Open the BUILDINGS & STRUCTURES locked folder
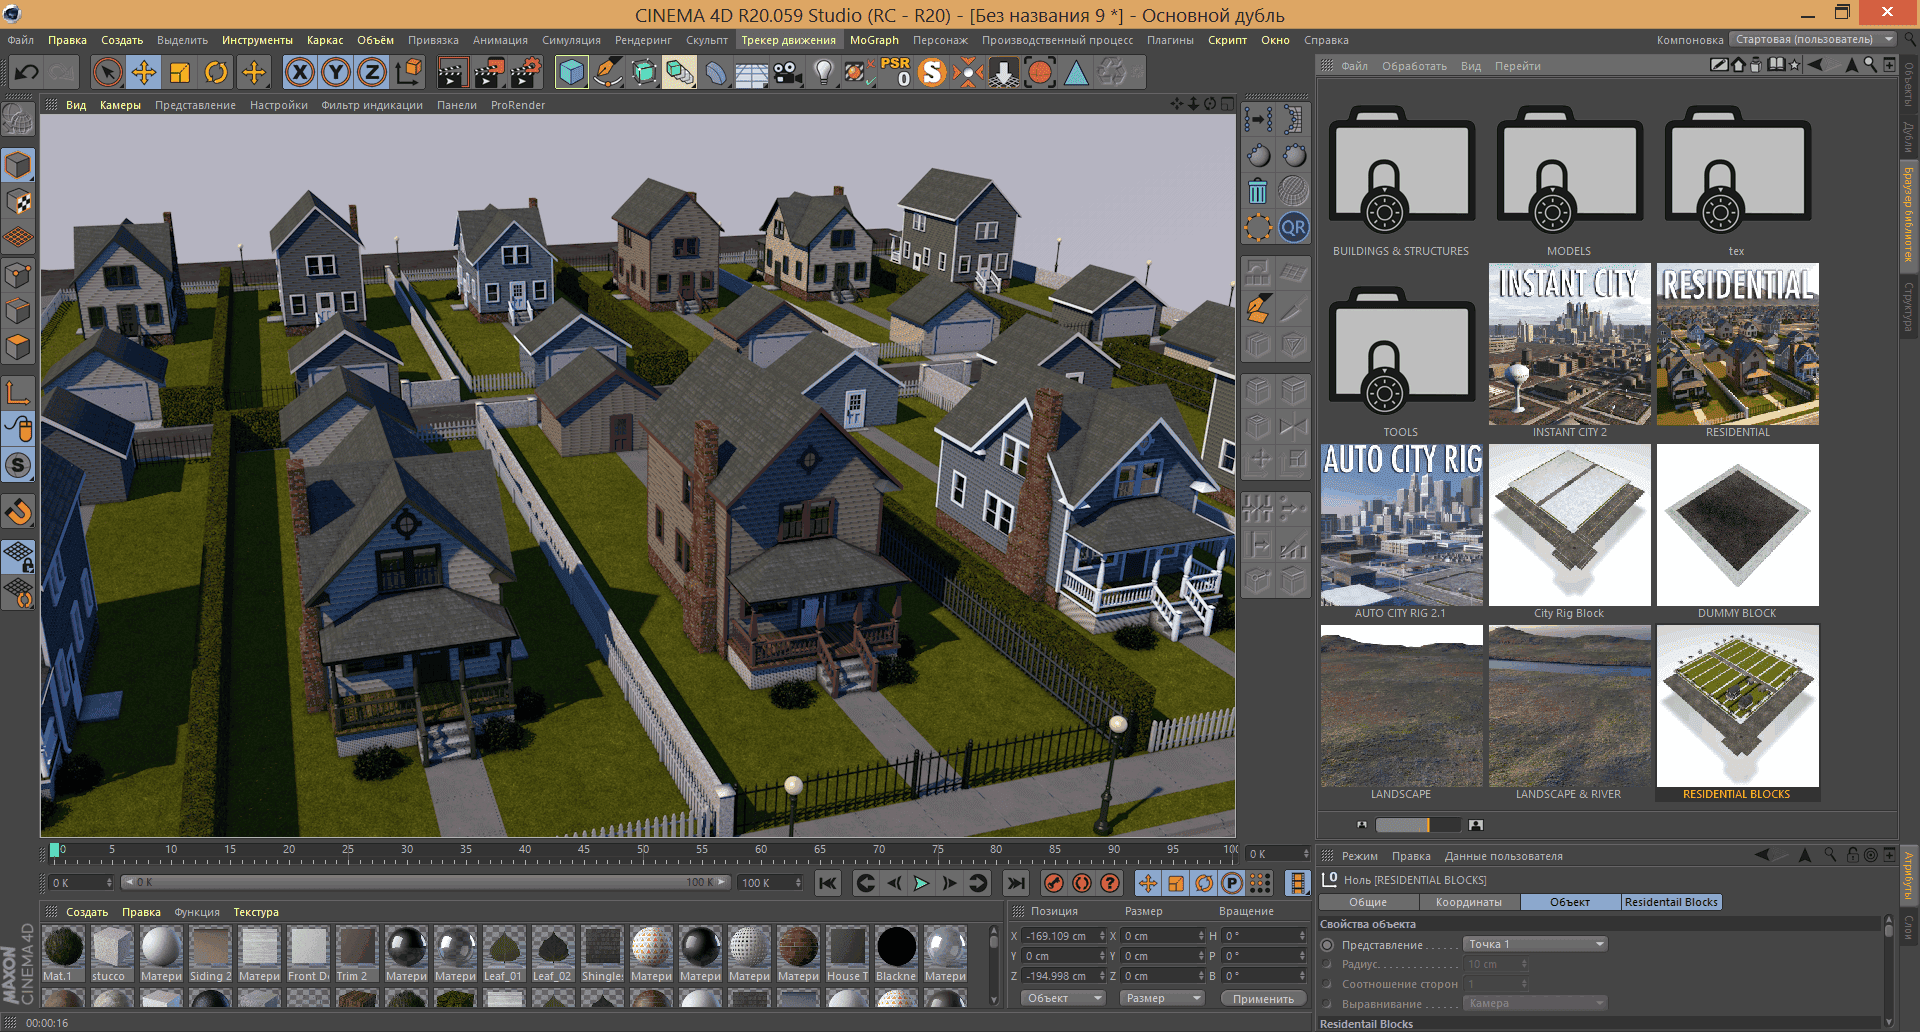This screenshot has height=1032, width=1920. (x=1401, y=170)
